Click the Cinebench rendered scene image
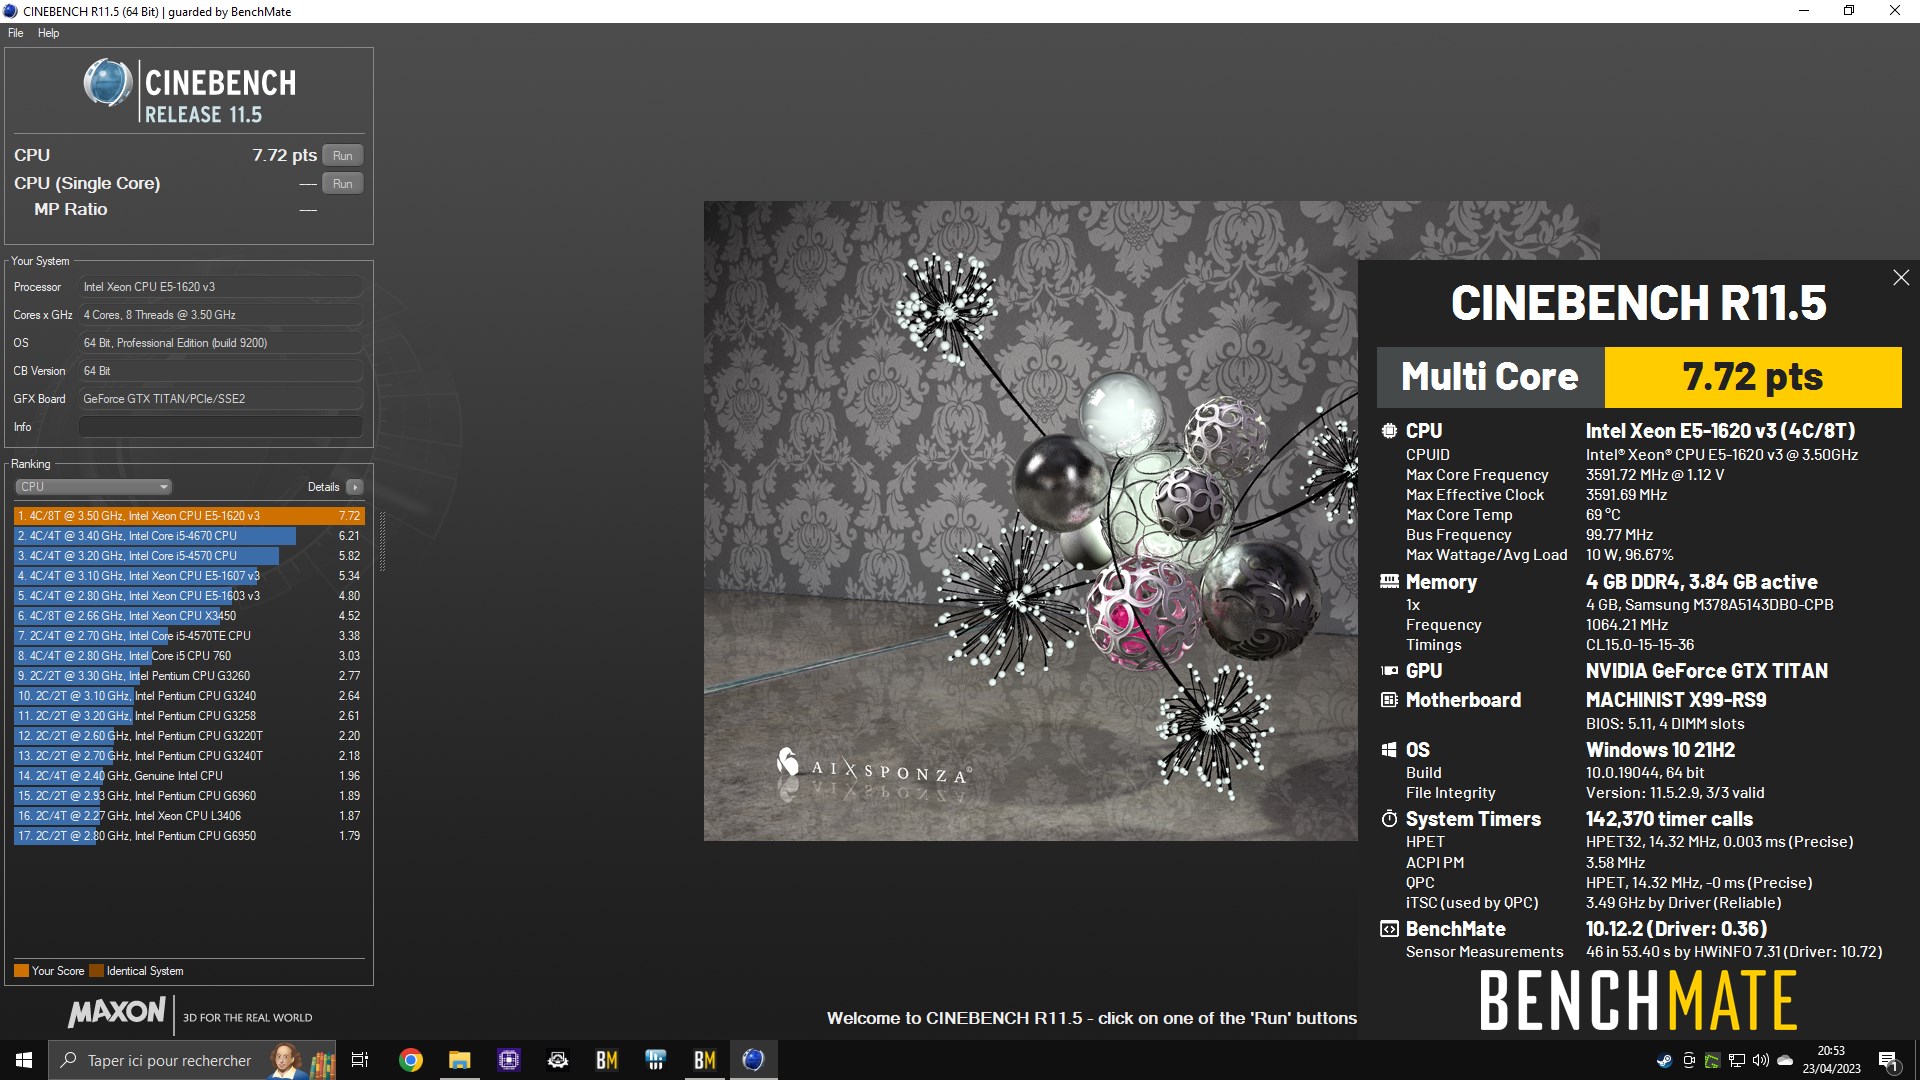Screen dimensions: 1920x1080 coord(1030,521)
